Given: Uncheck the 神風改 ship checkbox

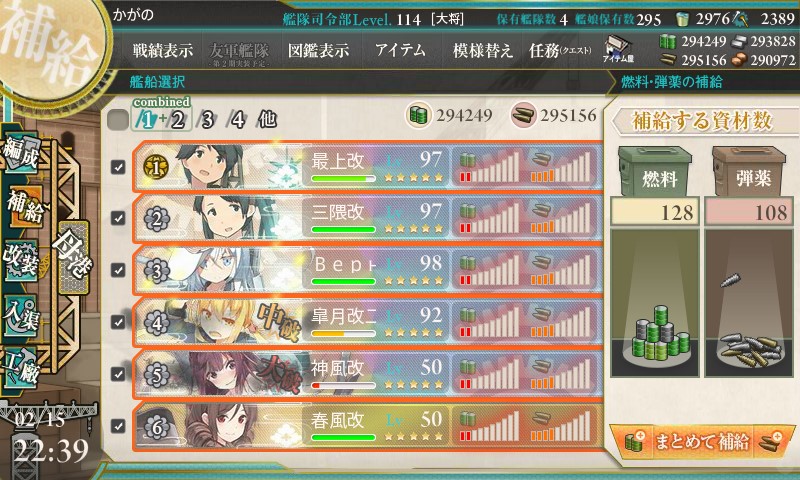Looking at the screenshot, I should [118, 374].
